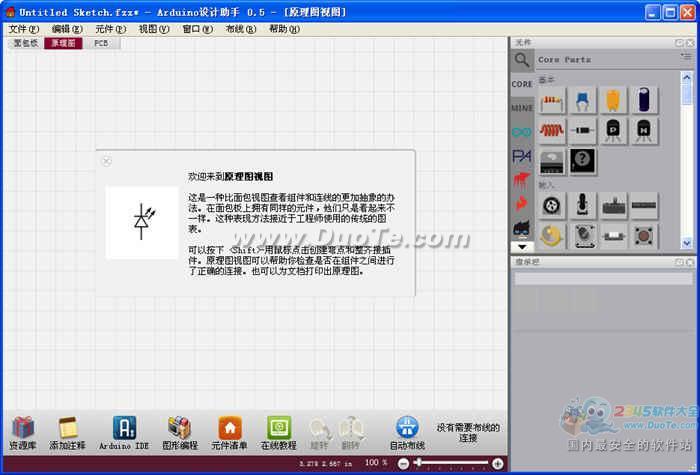This screenshot has height=475, width=700.
Task: Float the 元件 parts panel
Action: pyautogui.click(x=679, y=43)
